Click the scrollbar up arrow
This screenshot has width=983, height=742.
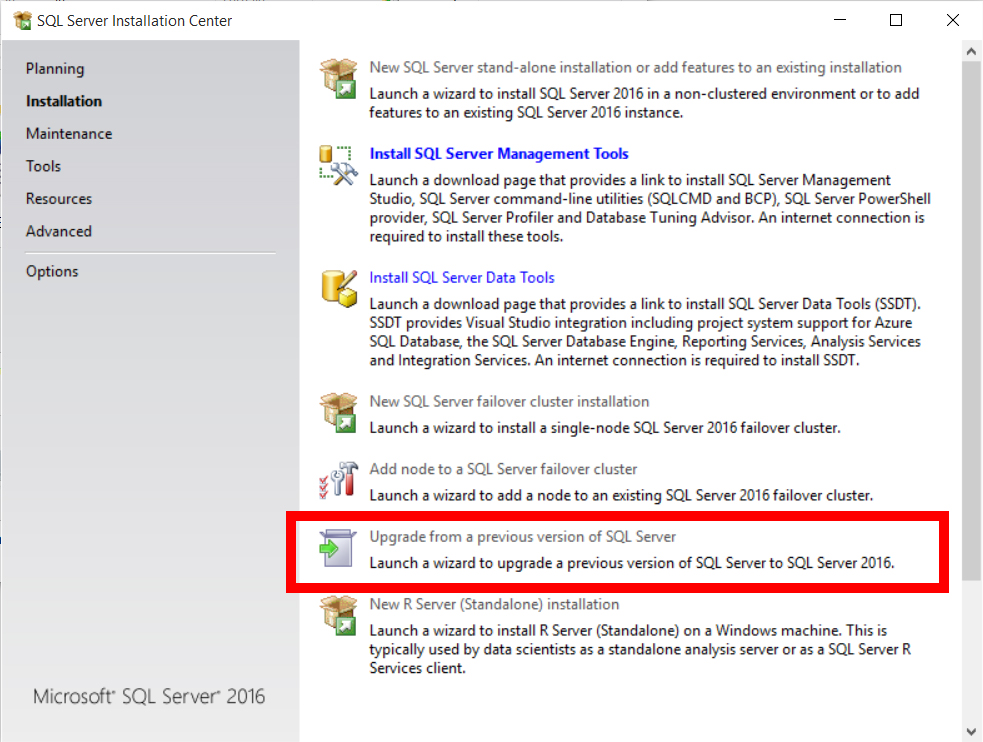pos(972,51)
